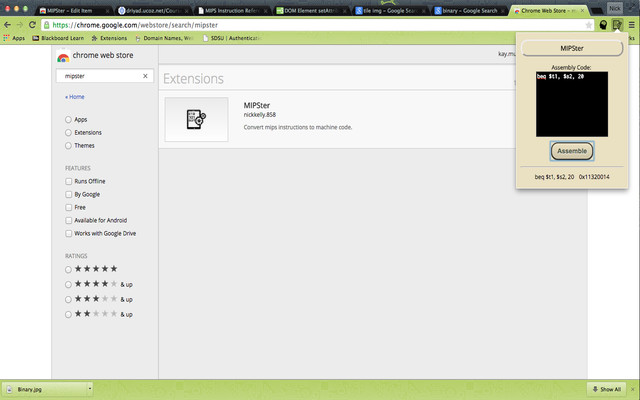Go to the Home link
The height and width of the screenshot is (400, 640).
coord(75,97)
